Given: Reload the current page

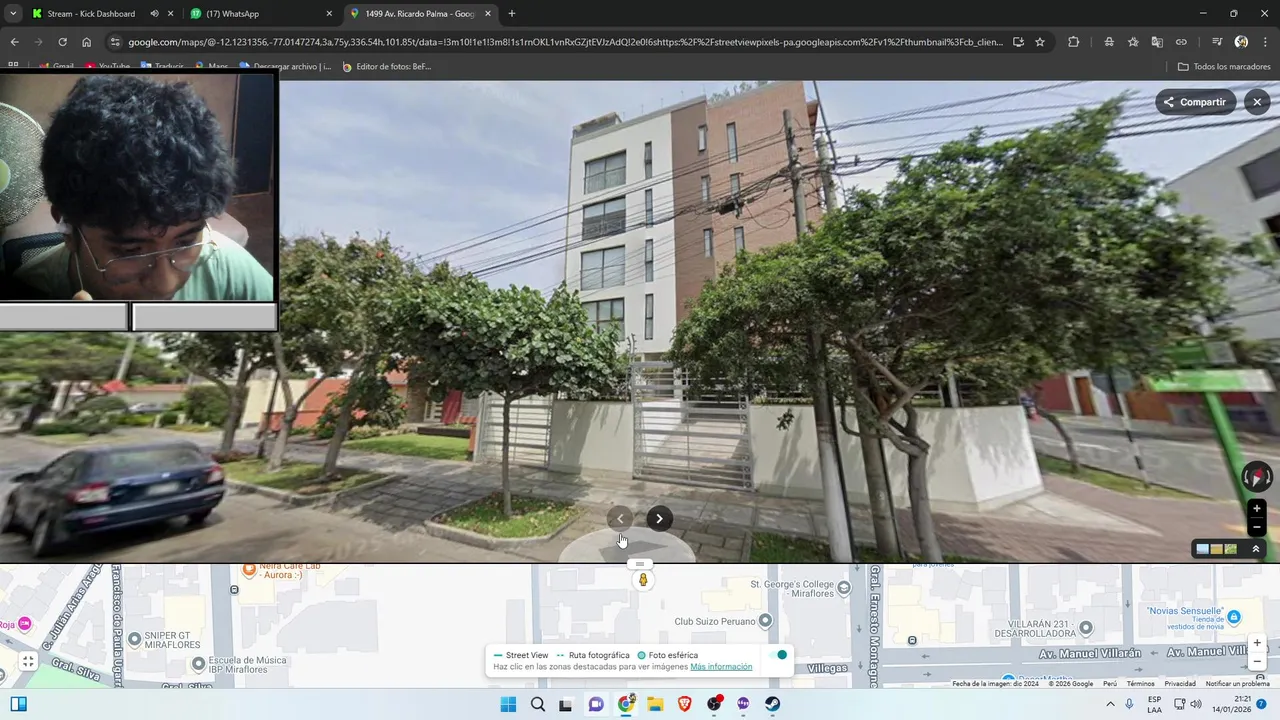Looking at the screenshot, I should click(62, 42).
